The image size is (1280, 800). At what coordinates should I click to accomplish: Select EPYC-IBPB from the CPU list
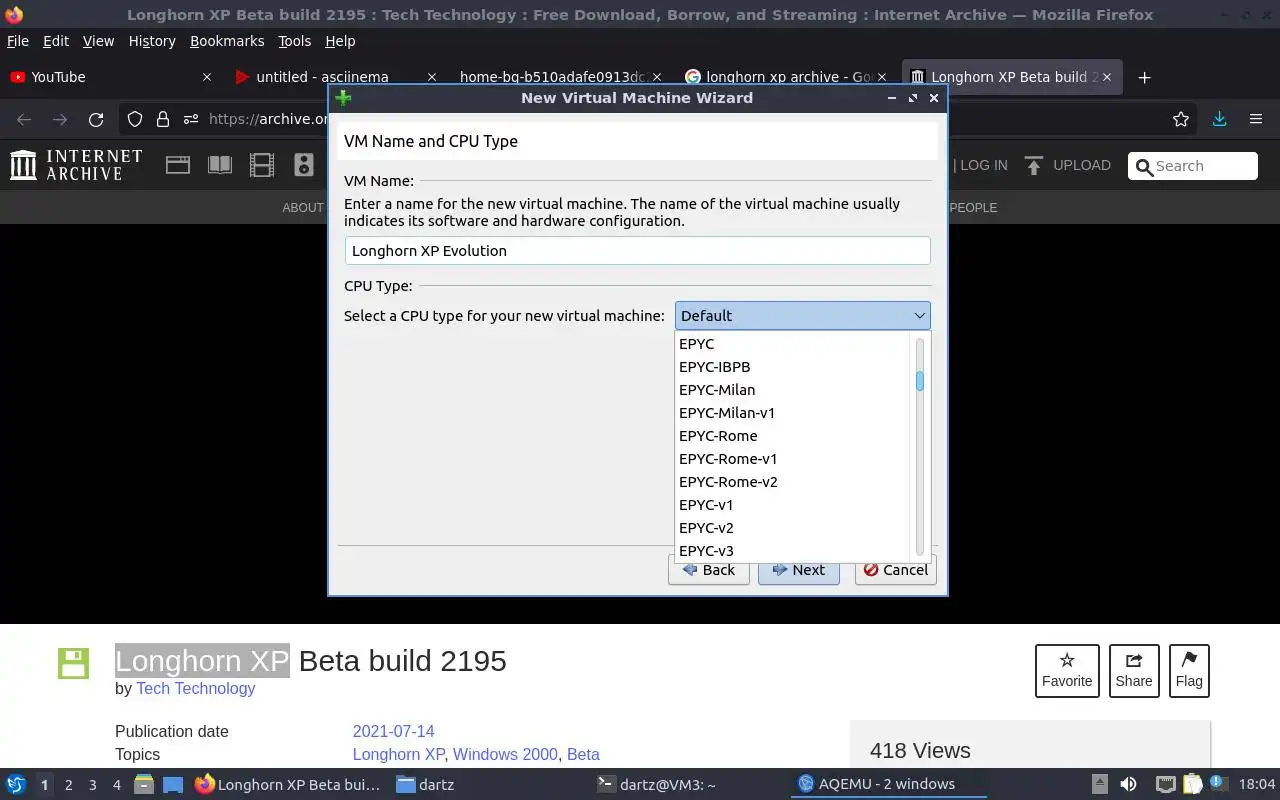point(794,367)
